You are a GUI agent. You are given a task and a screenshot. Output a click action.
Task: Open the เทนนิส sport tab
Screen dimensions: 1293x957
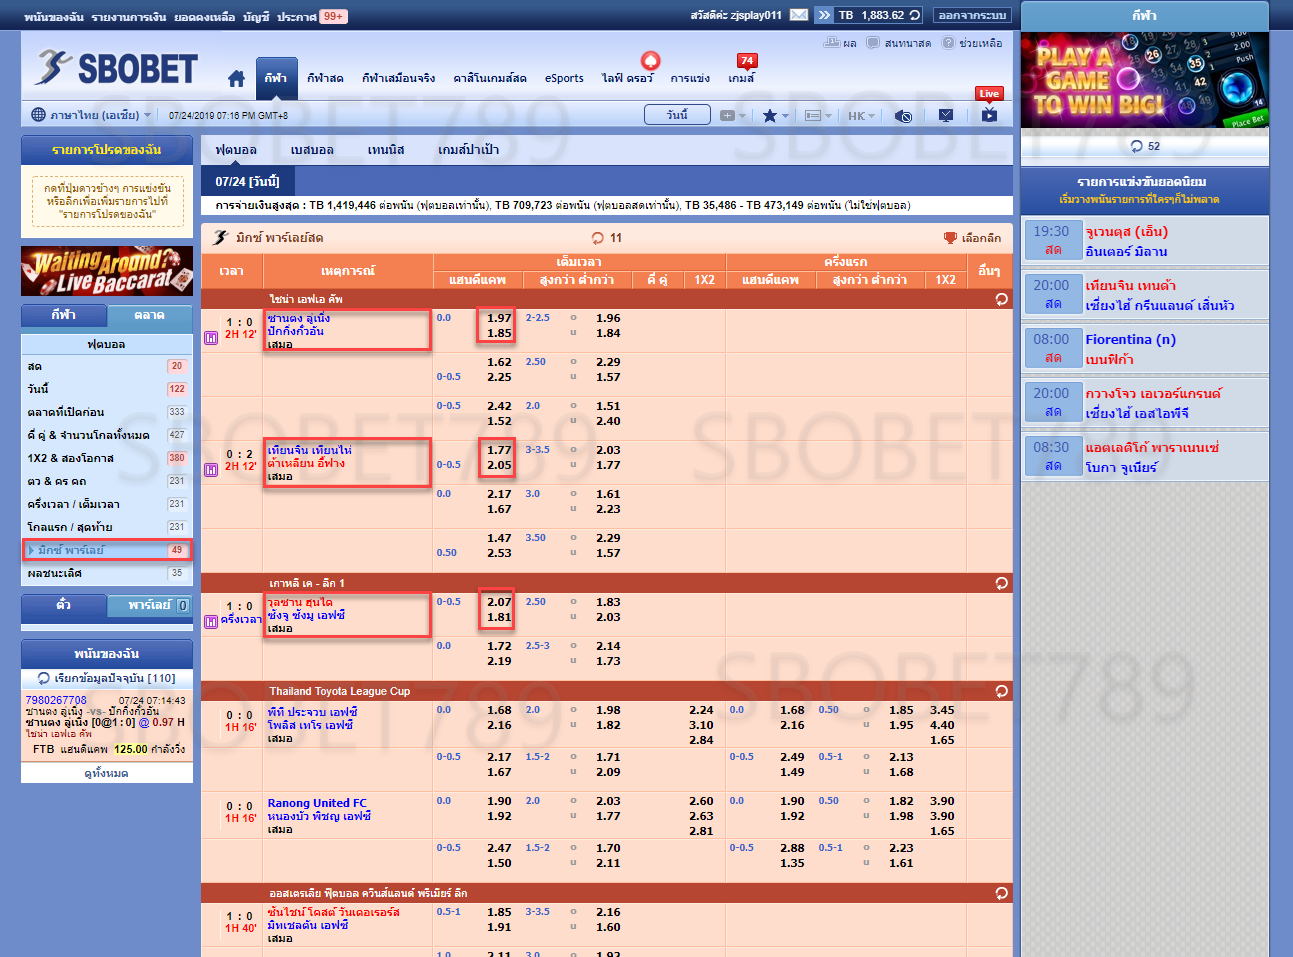pyautogui.click(x=385, y=150)
